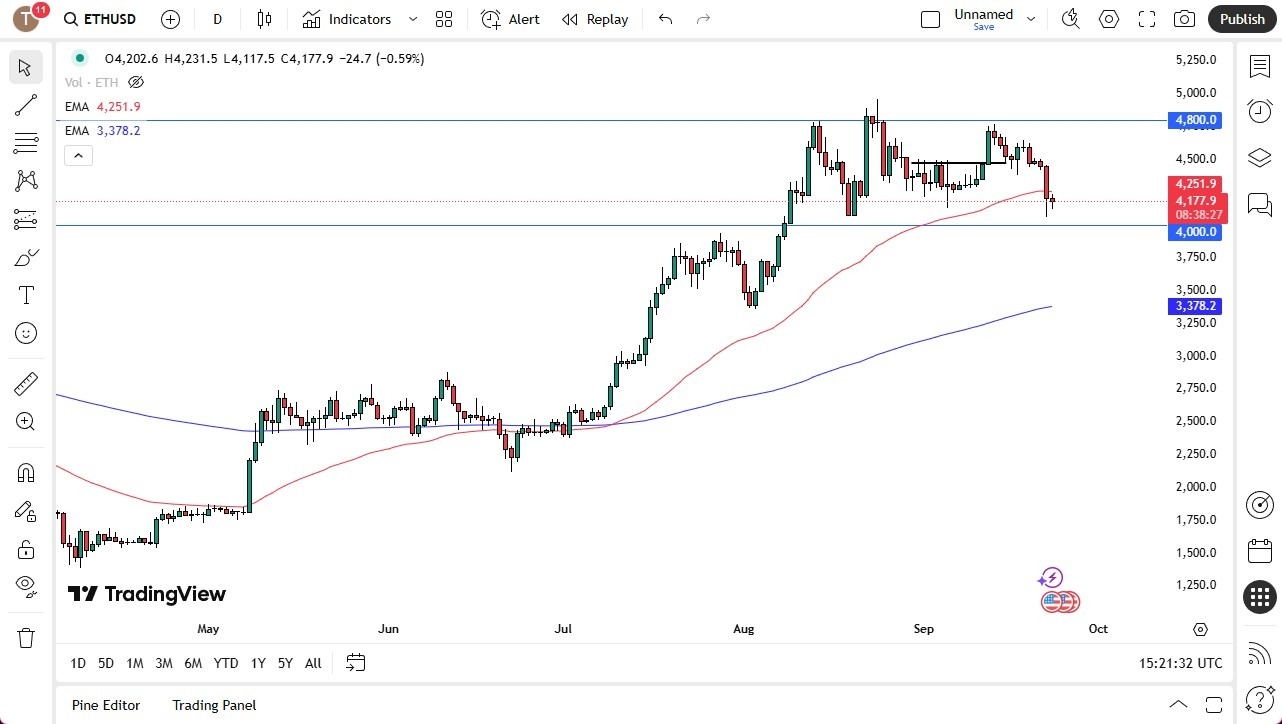Select the Measure ruler tool

25,383
